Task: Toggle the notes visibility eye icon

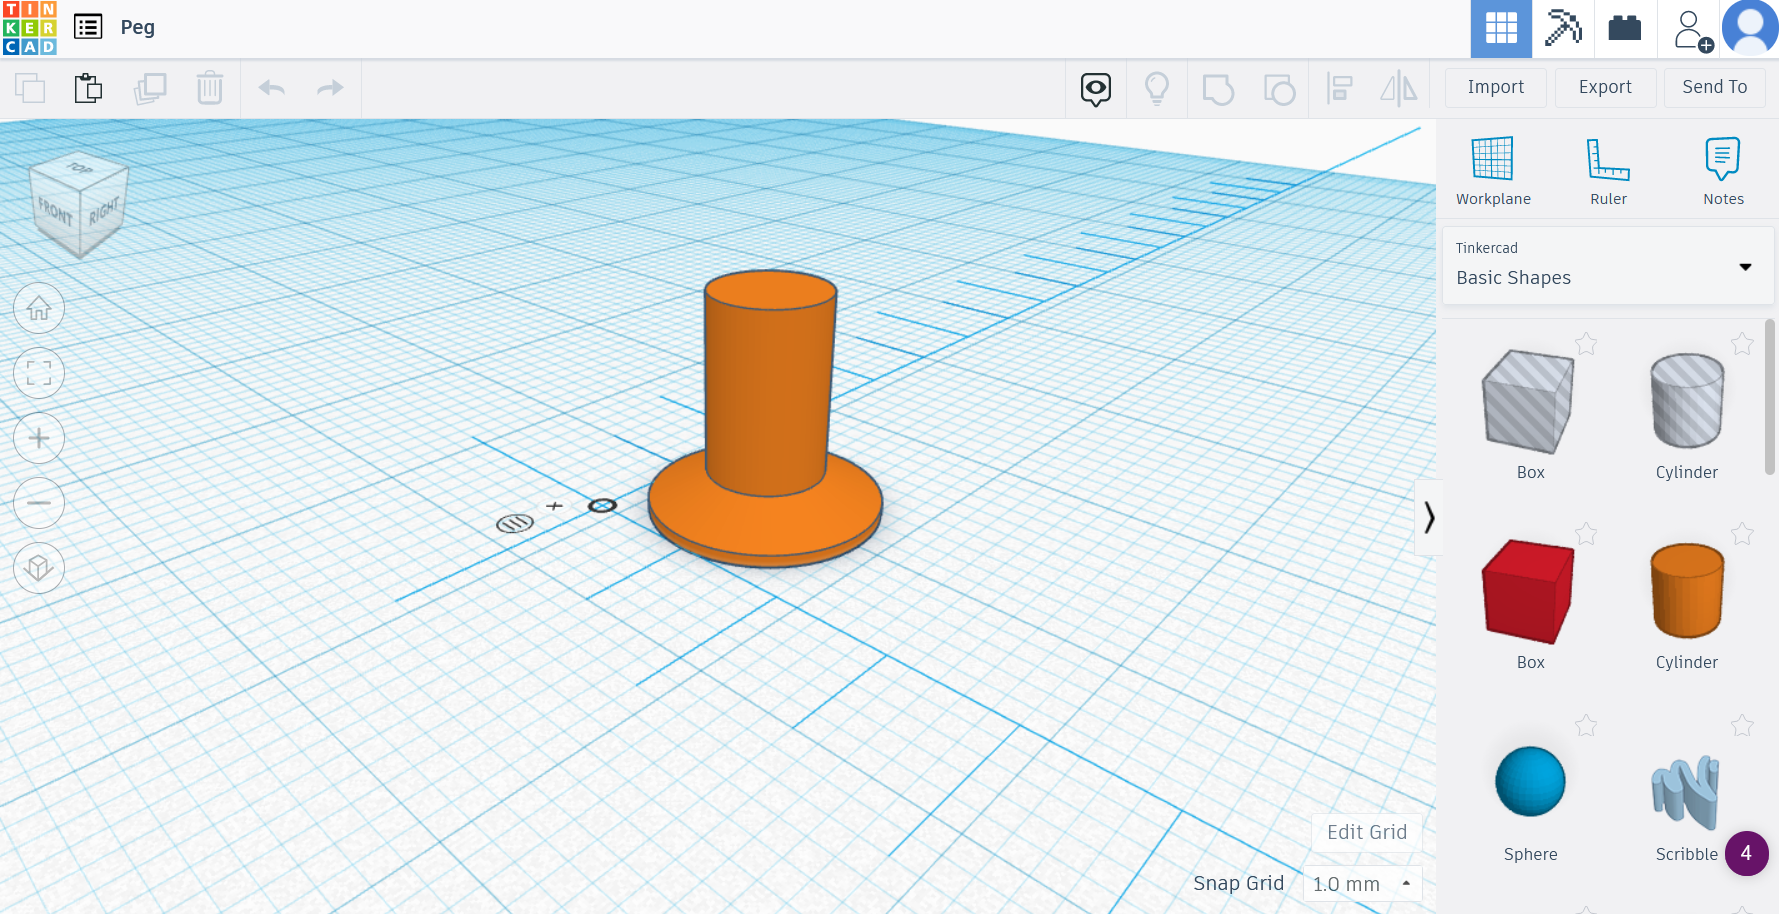Action: pos(1096,89)
